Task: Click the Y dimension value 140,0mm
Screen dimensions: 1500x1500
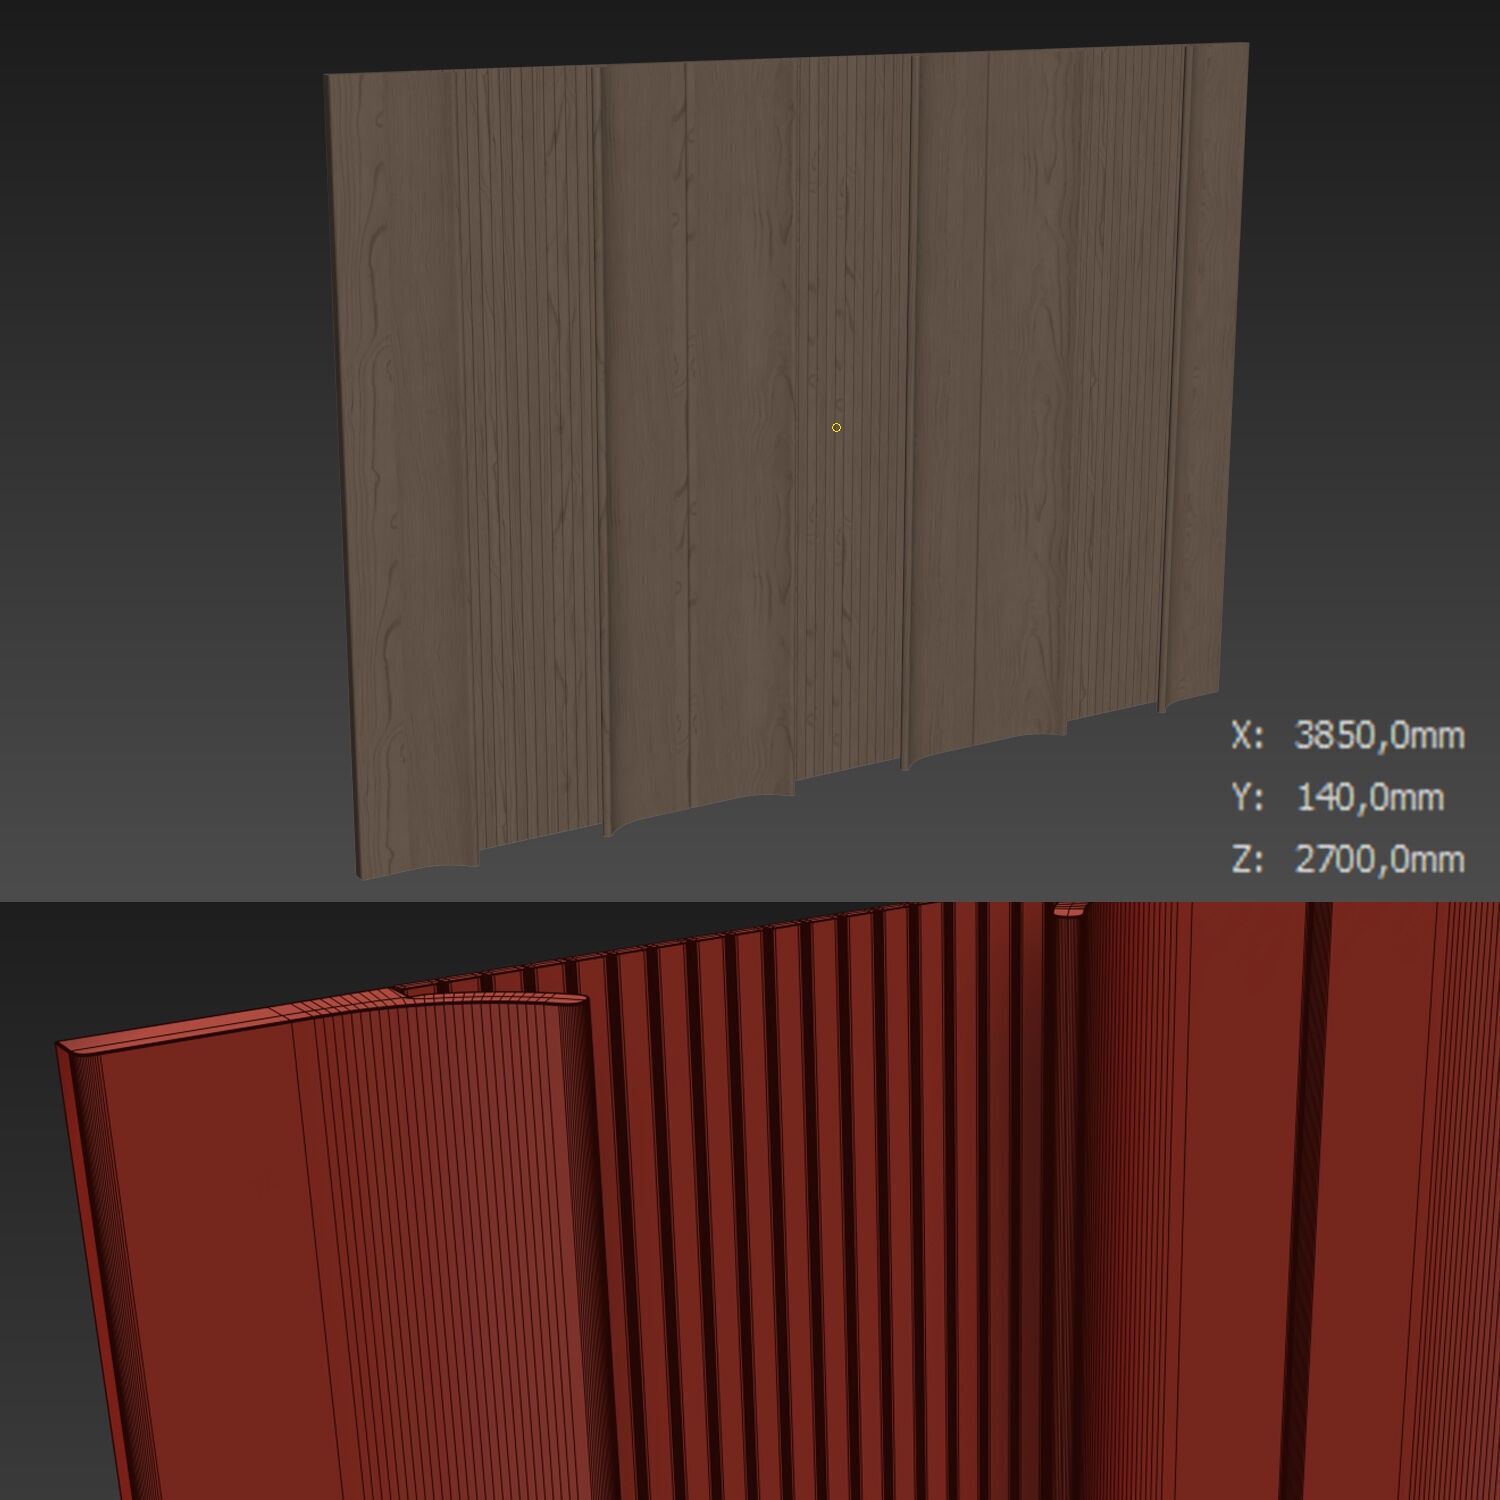Action: [1370, 797]
